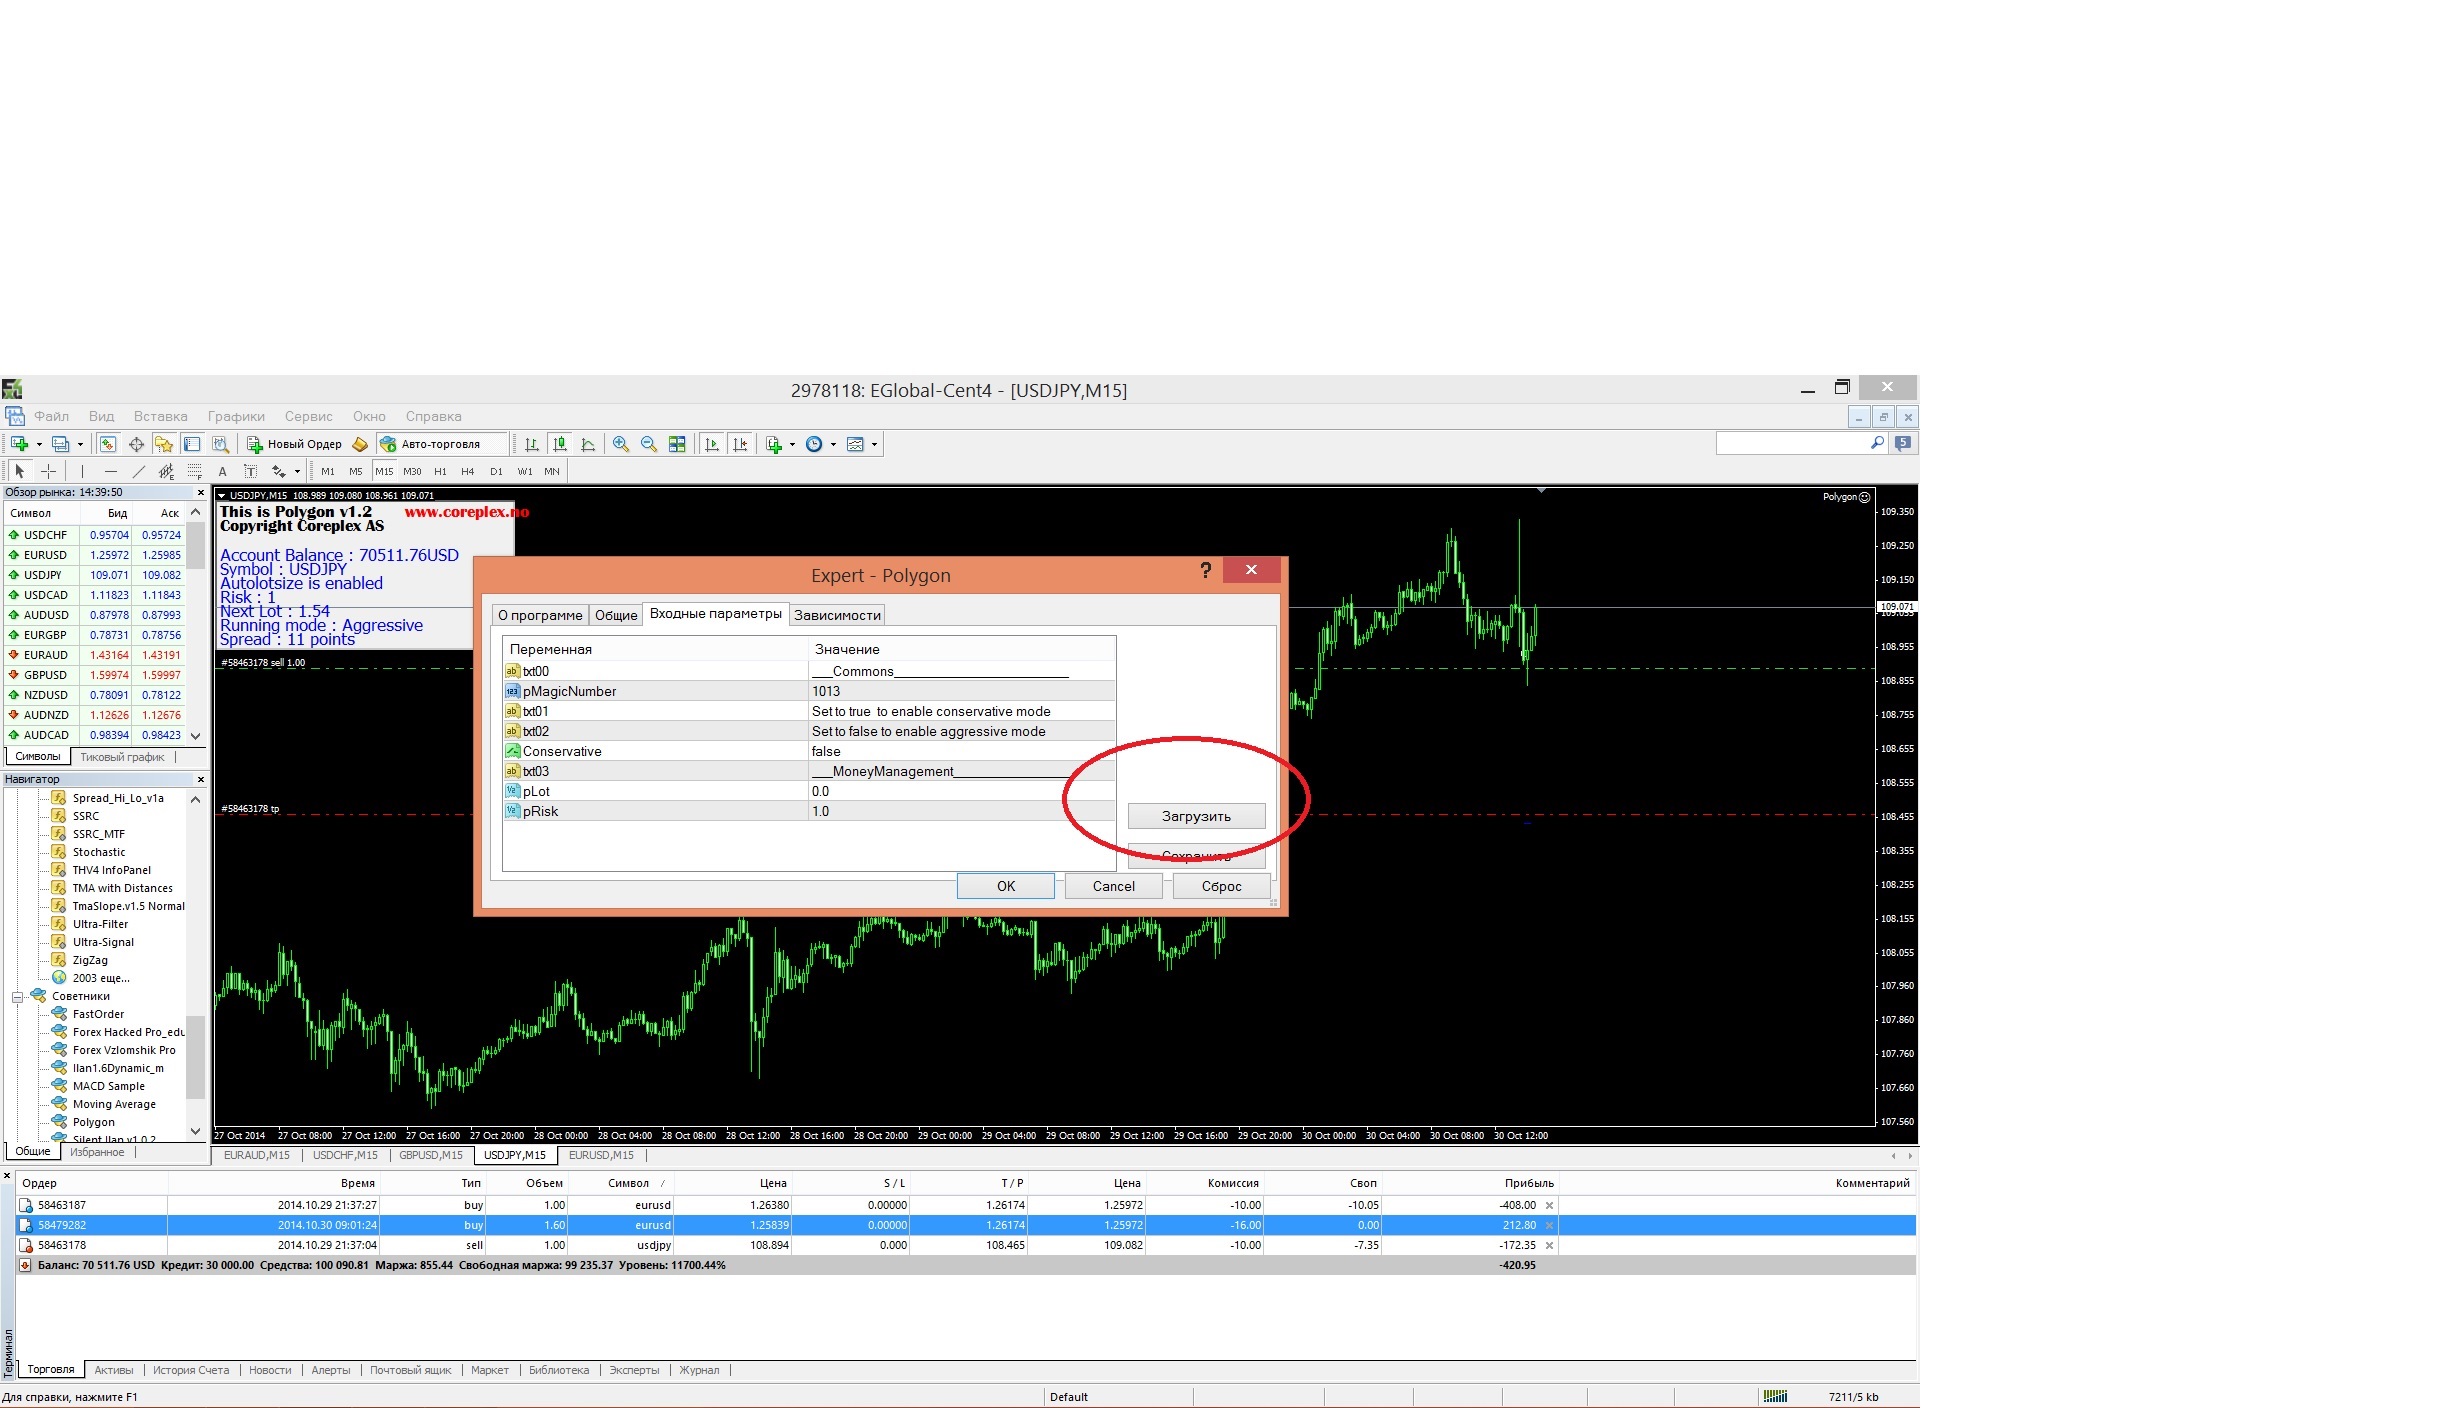The image size is (2456, 1408).
Task: Open the MetaEditor yellow book icon
Action: [x=360, y=444]
